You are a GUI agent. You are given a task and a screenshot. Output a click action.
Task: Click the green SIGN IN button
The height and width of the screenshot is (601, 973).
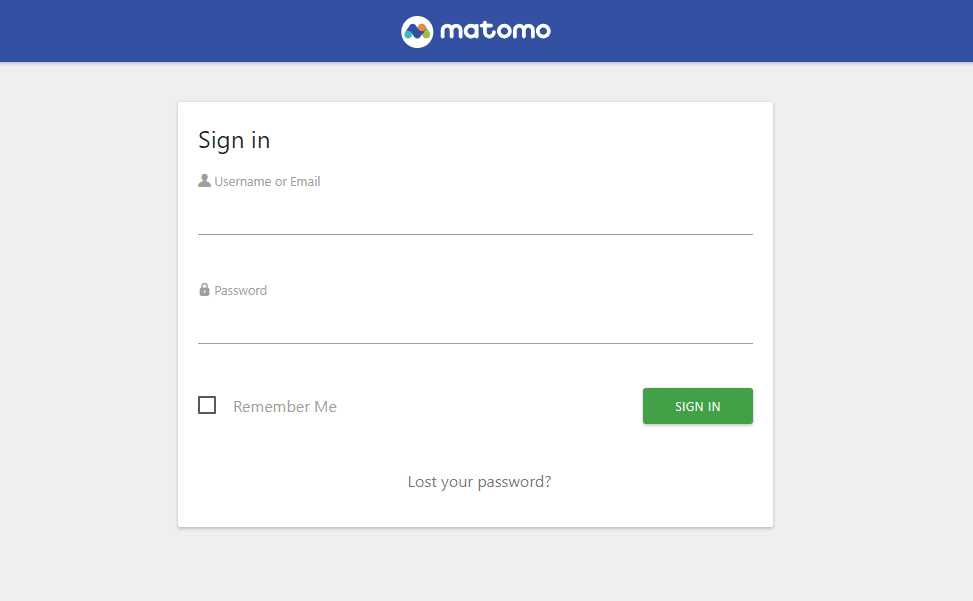click(x=697, y=406)
